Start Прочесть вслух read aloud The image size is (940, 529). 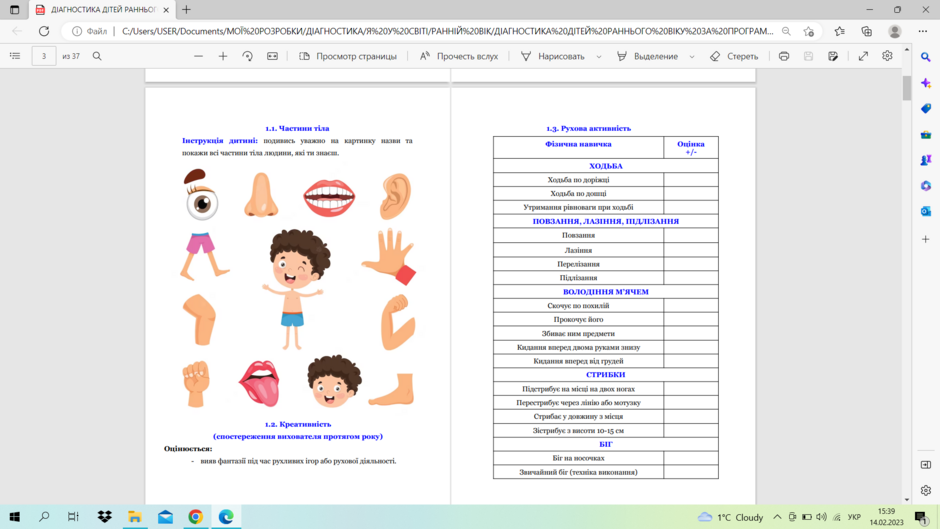(x=459, y=56)
